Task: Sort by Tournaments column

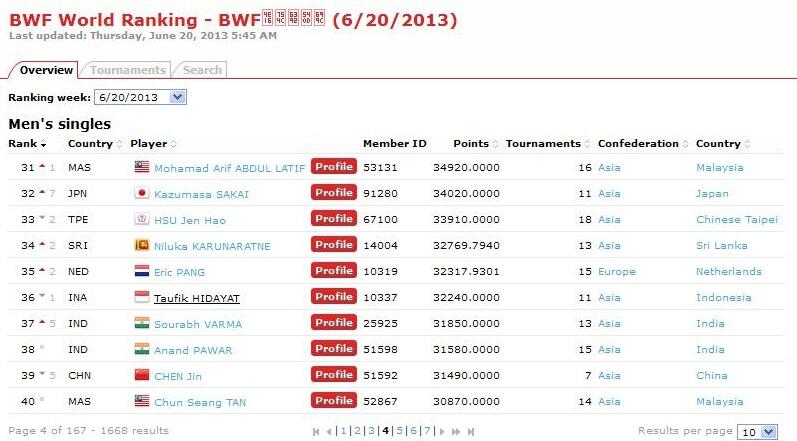Action: tap(548, 144)
